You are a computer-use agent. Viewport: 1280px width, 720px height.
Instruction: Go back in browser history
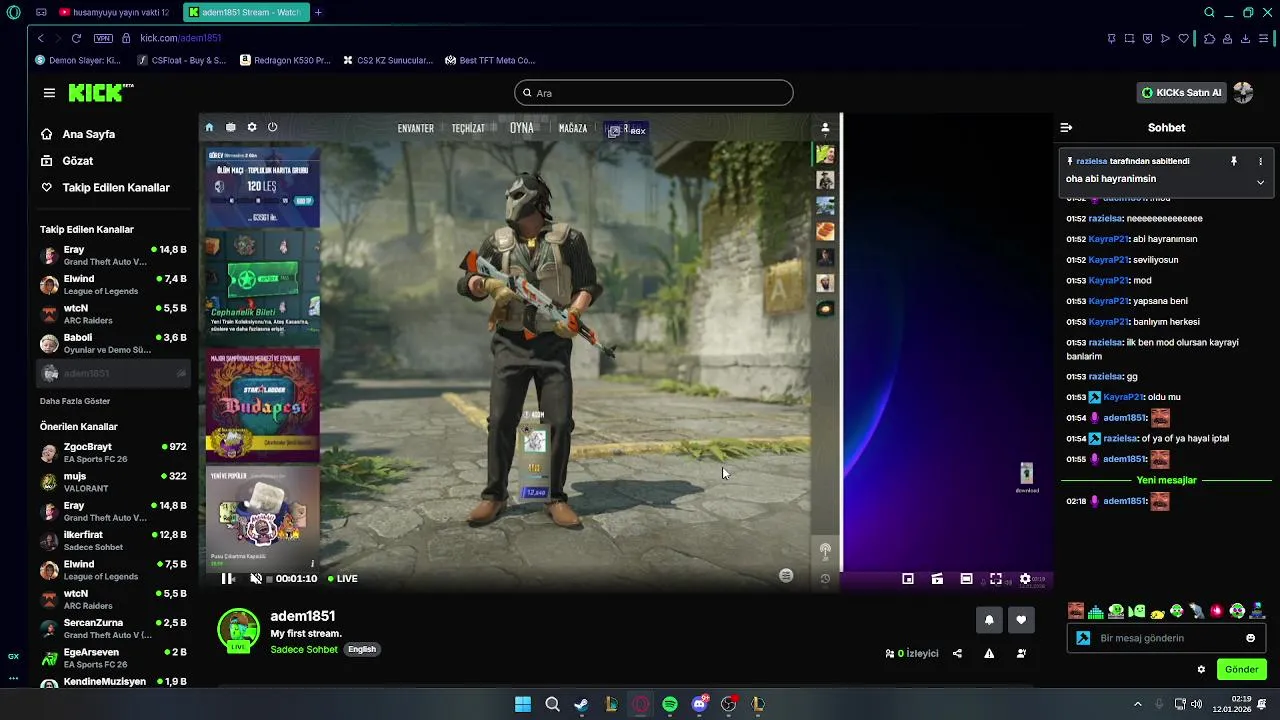pos(40,38)
